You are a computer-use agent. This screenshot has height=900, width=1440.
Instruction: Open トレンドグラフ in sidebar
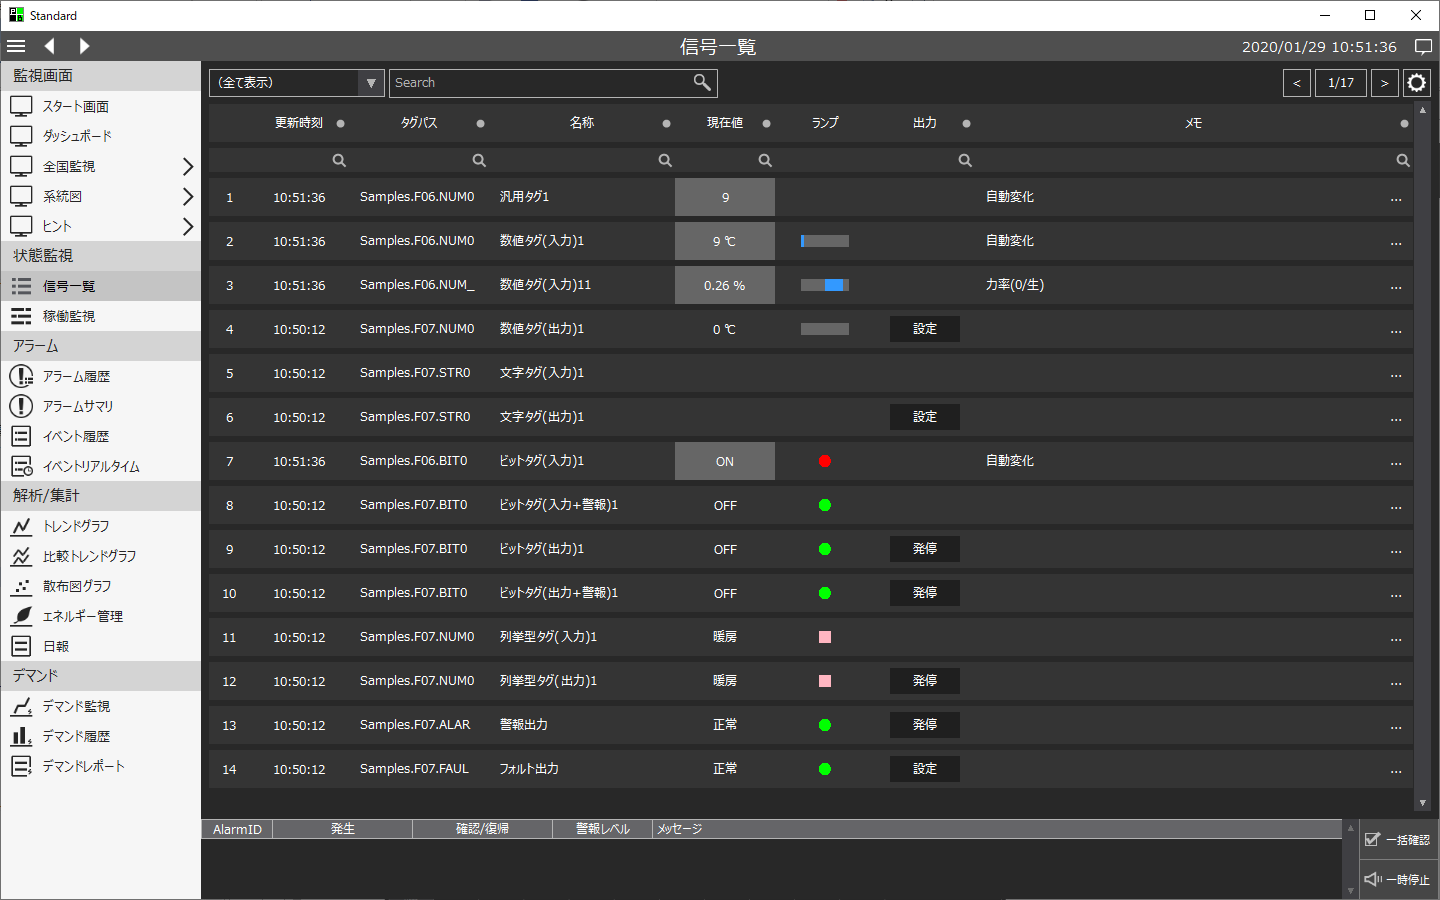click(76, 526)
